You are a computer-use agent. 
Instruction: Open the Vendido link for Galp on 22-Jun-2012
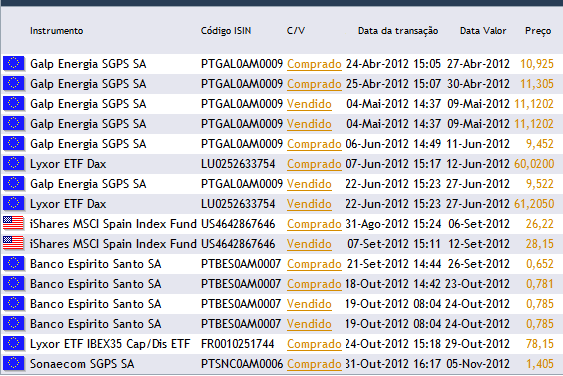(x=309, y=184)
